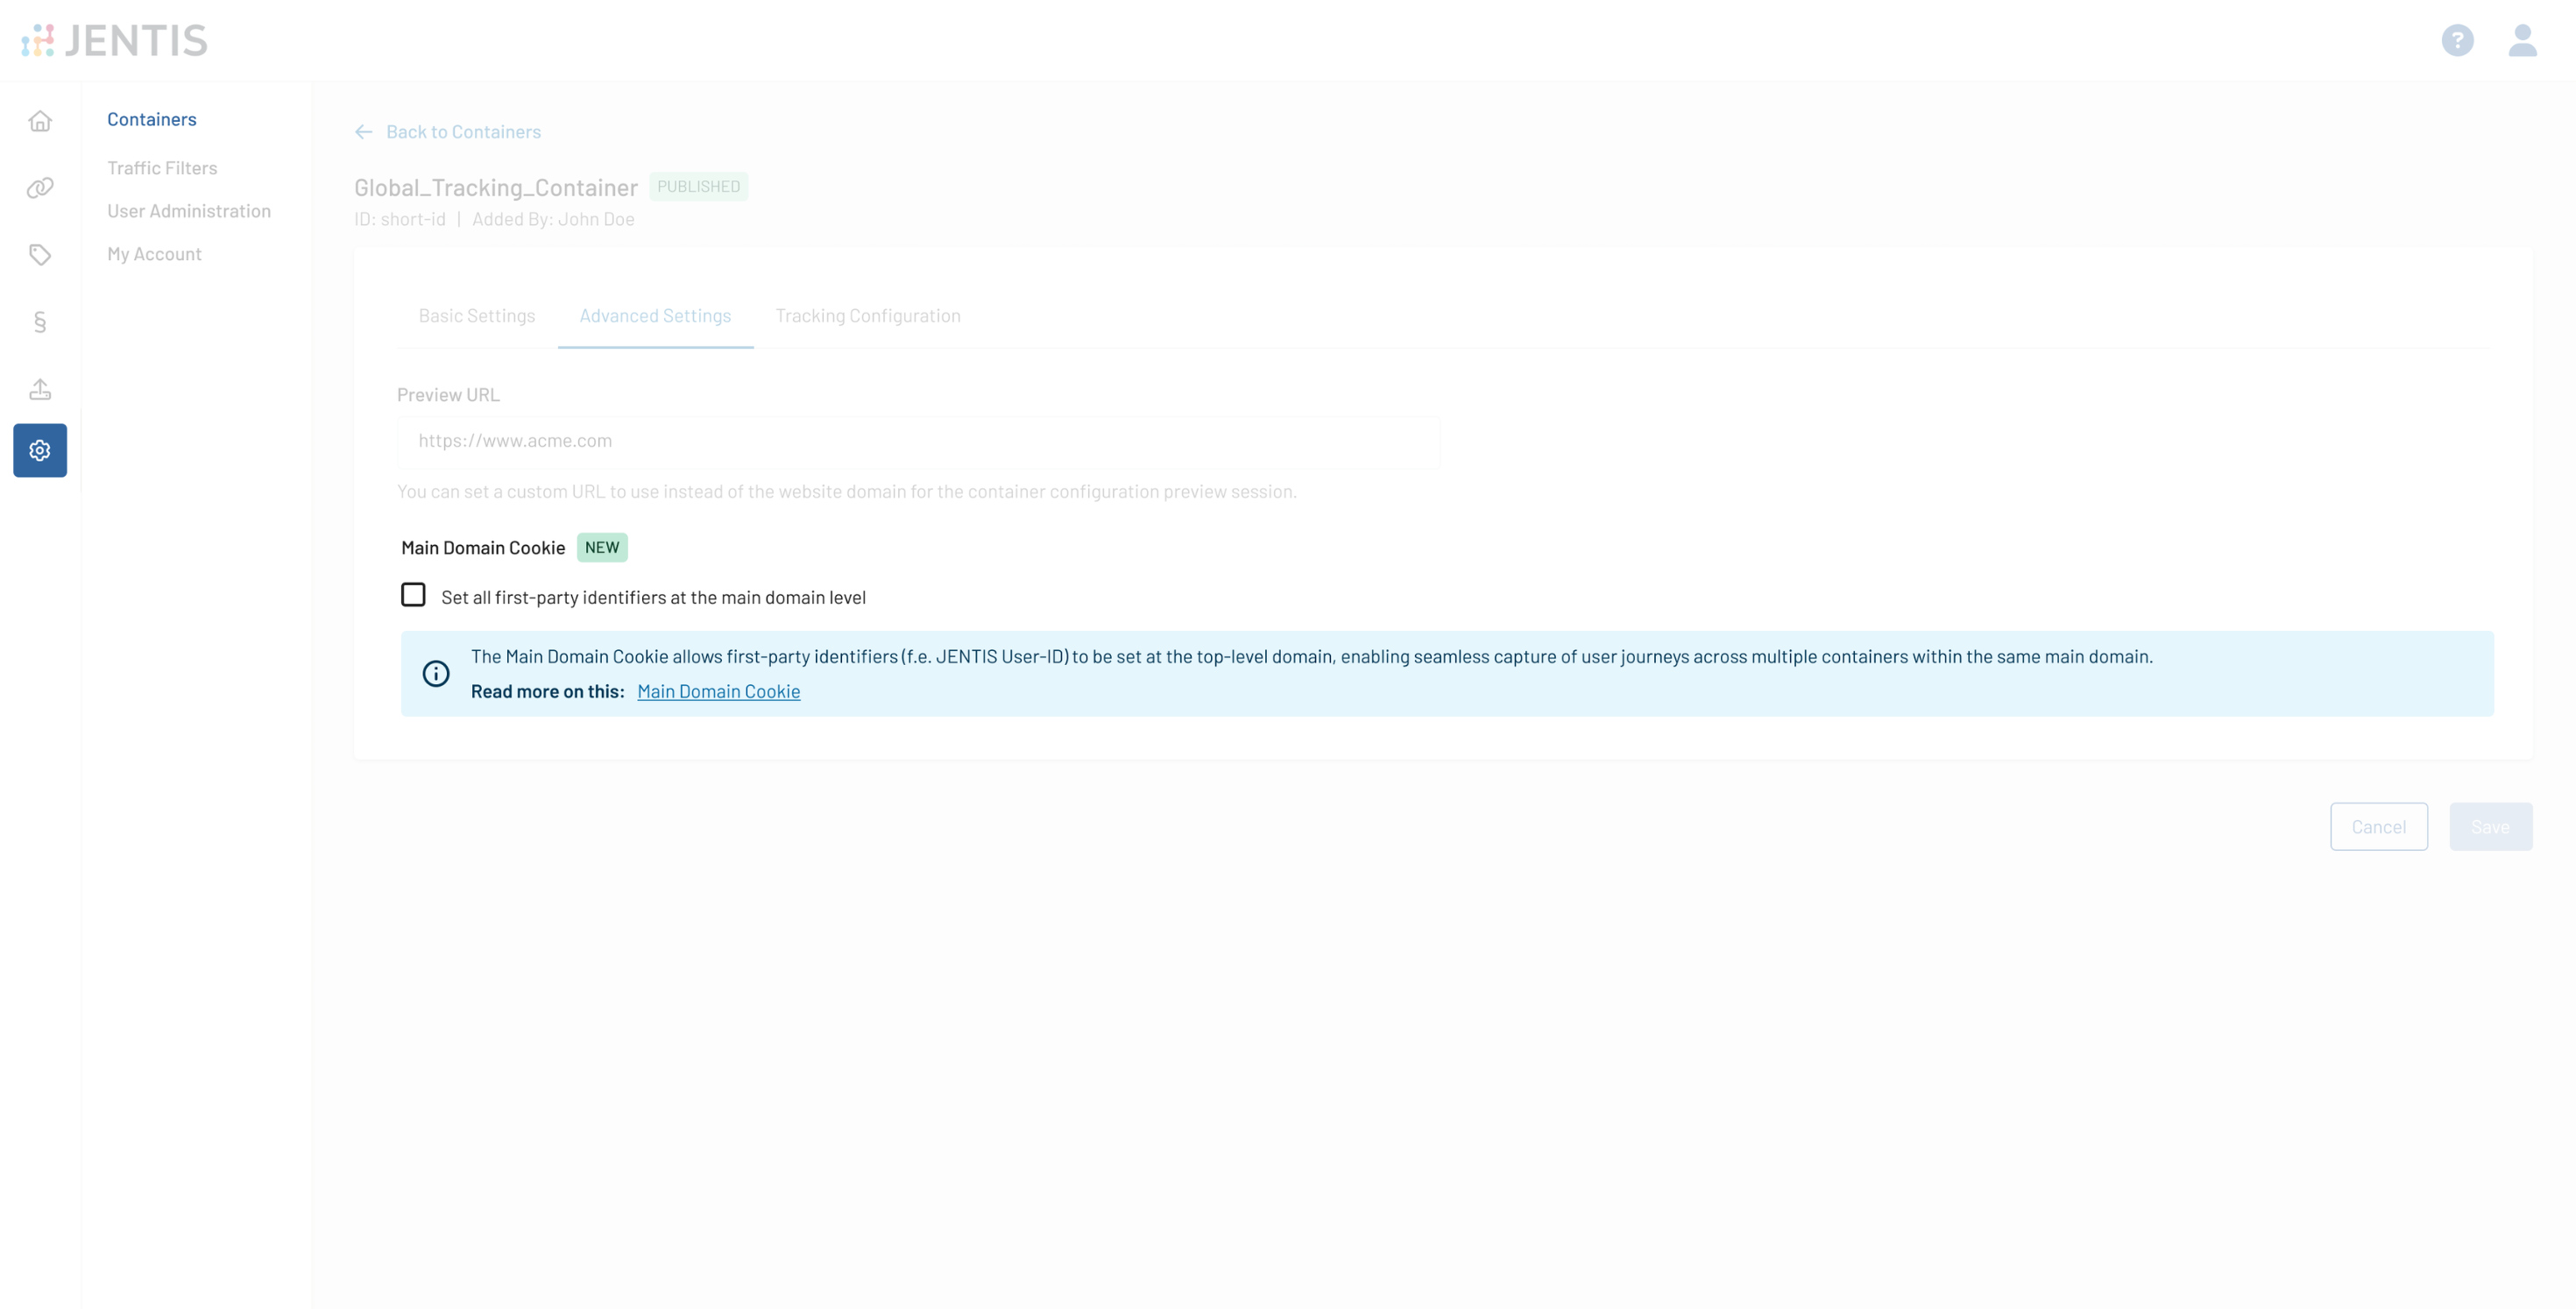
Task: Open the upload/publish sidebar icon
Action: point(40,389)
